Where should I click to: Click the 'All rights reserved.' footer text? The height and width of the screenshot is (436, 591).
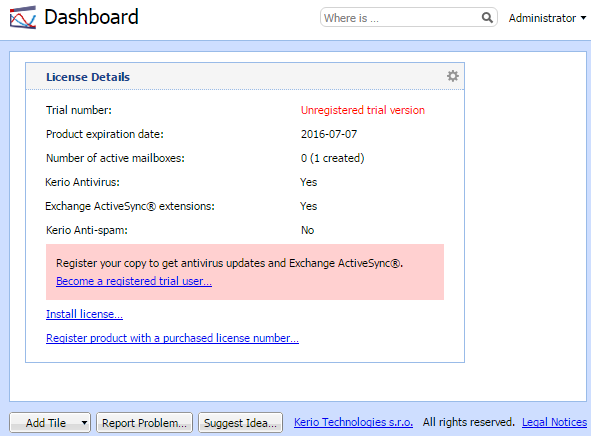tap(469, 422)
